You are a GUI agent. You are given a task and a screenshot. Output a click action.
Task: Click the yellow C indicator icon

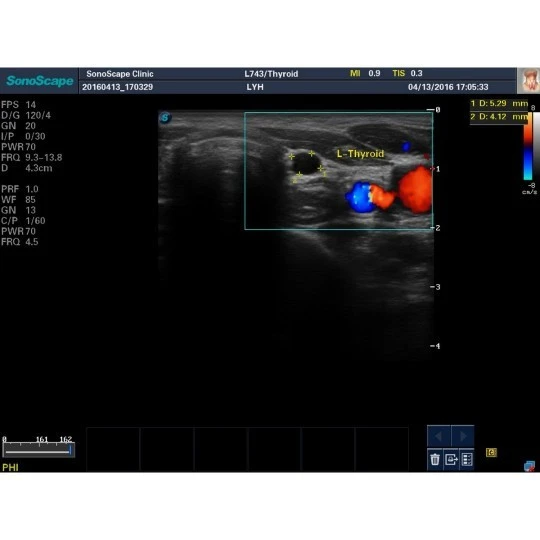tap(491, 453)
